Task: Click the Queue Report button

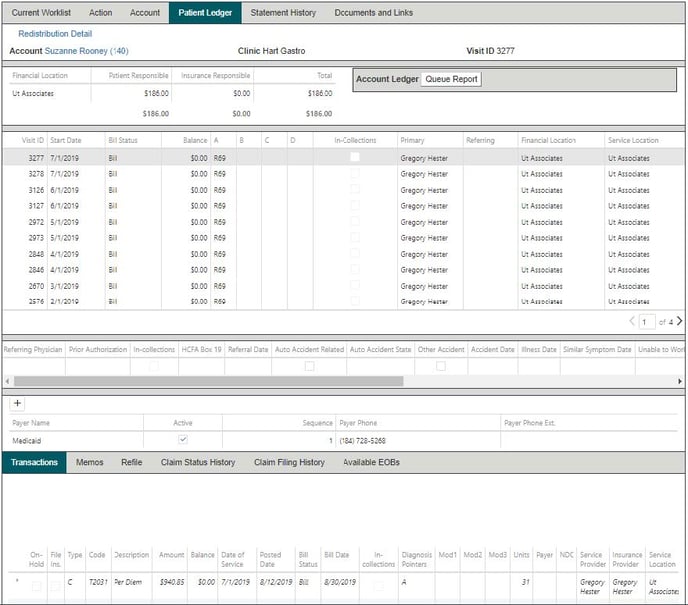Action: [450, 79]
